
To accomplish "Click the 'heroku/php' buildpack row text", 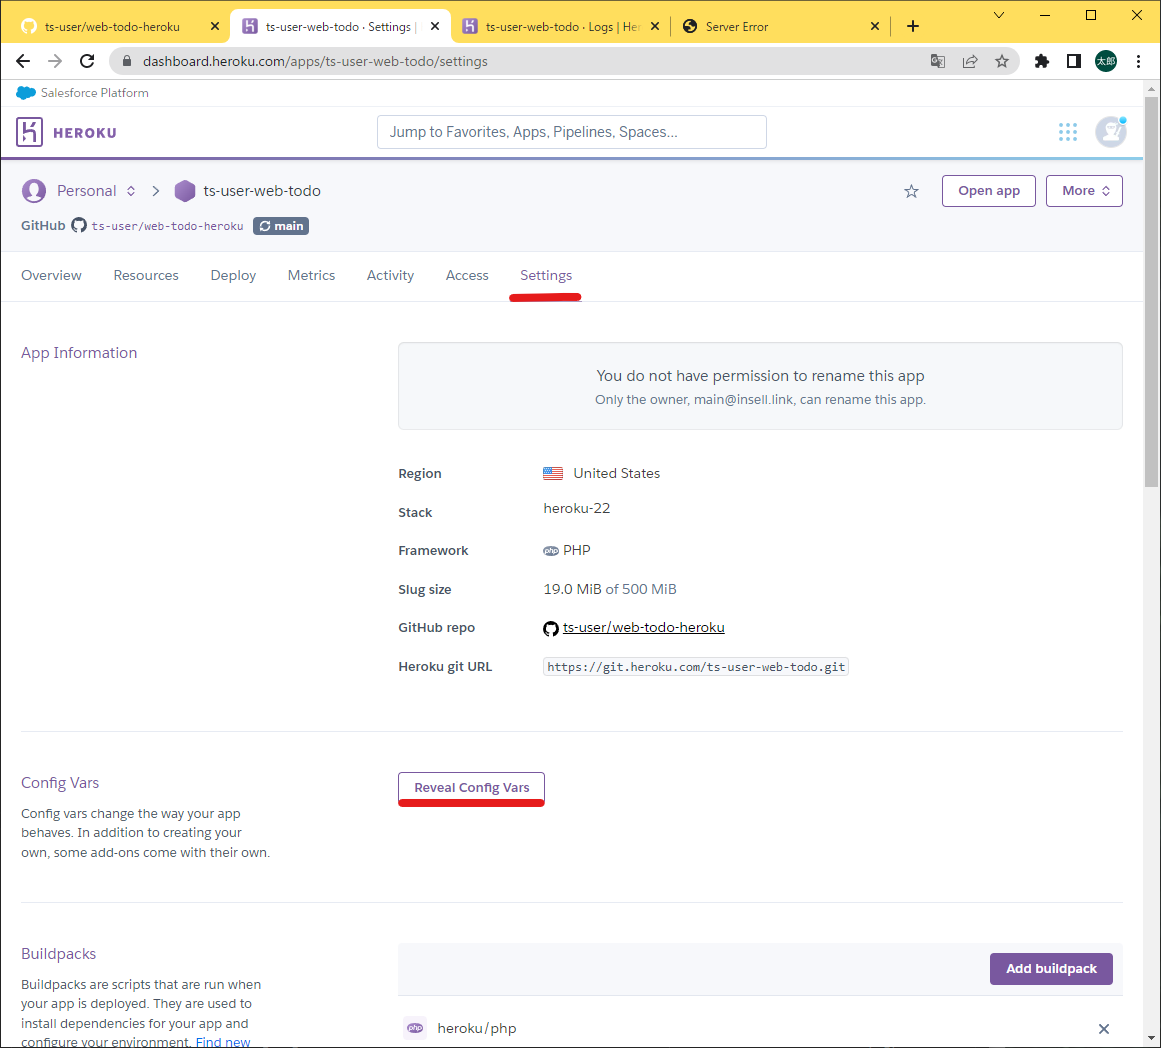I will [x=477, y=1029].
